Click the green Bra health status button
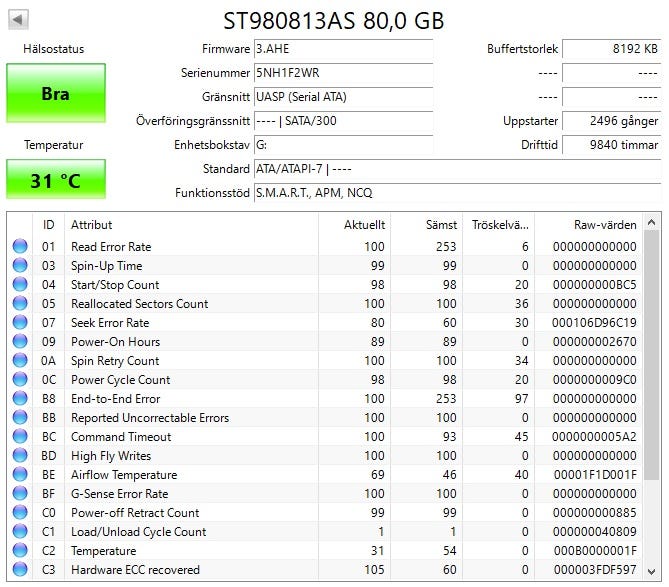 click(x=55, y=93)
